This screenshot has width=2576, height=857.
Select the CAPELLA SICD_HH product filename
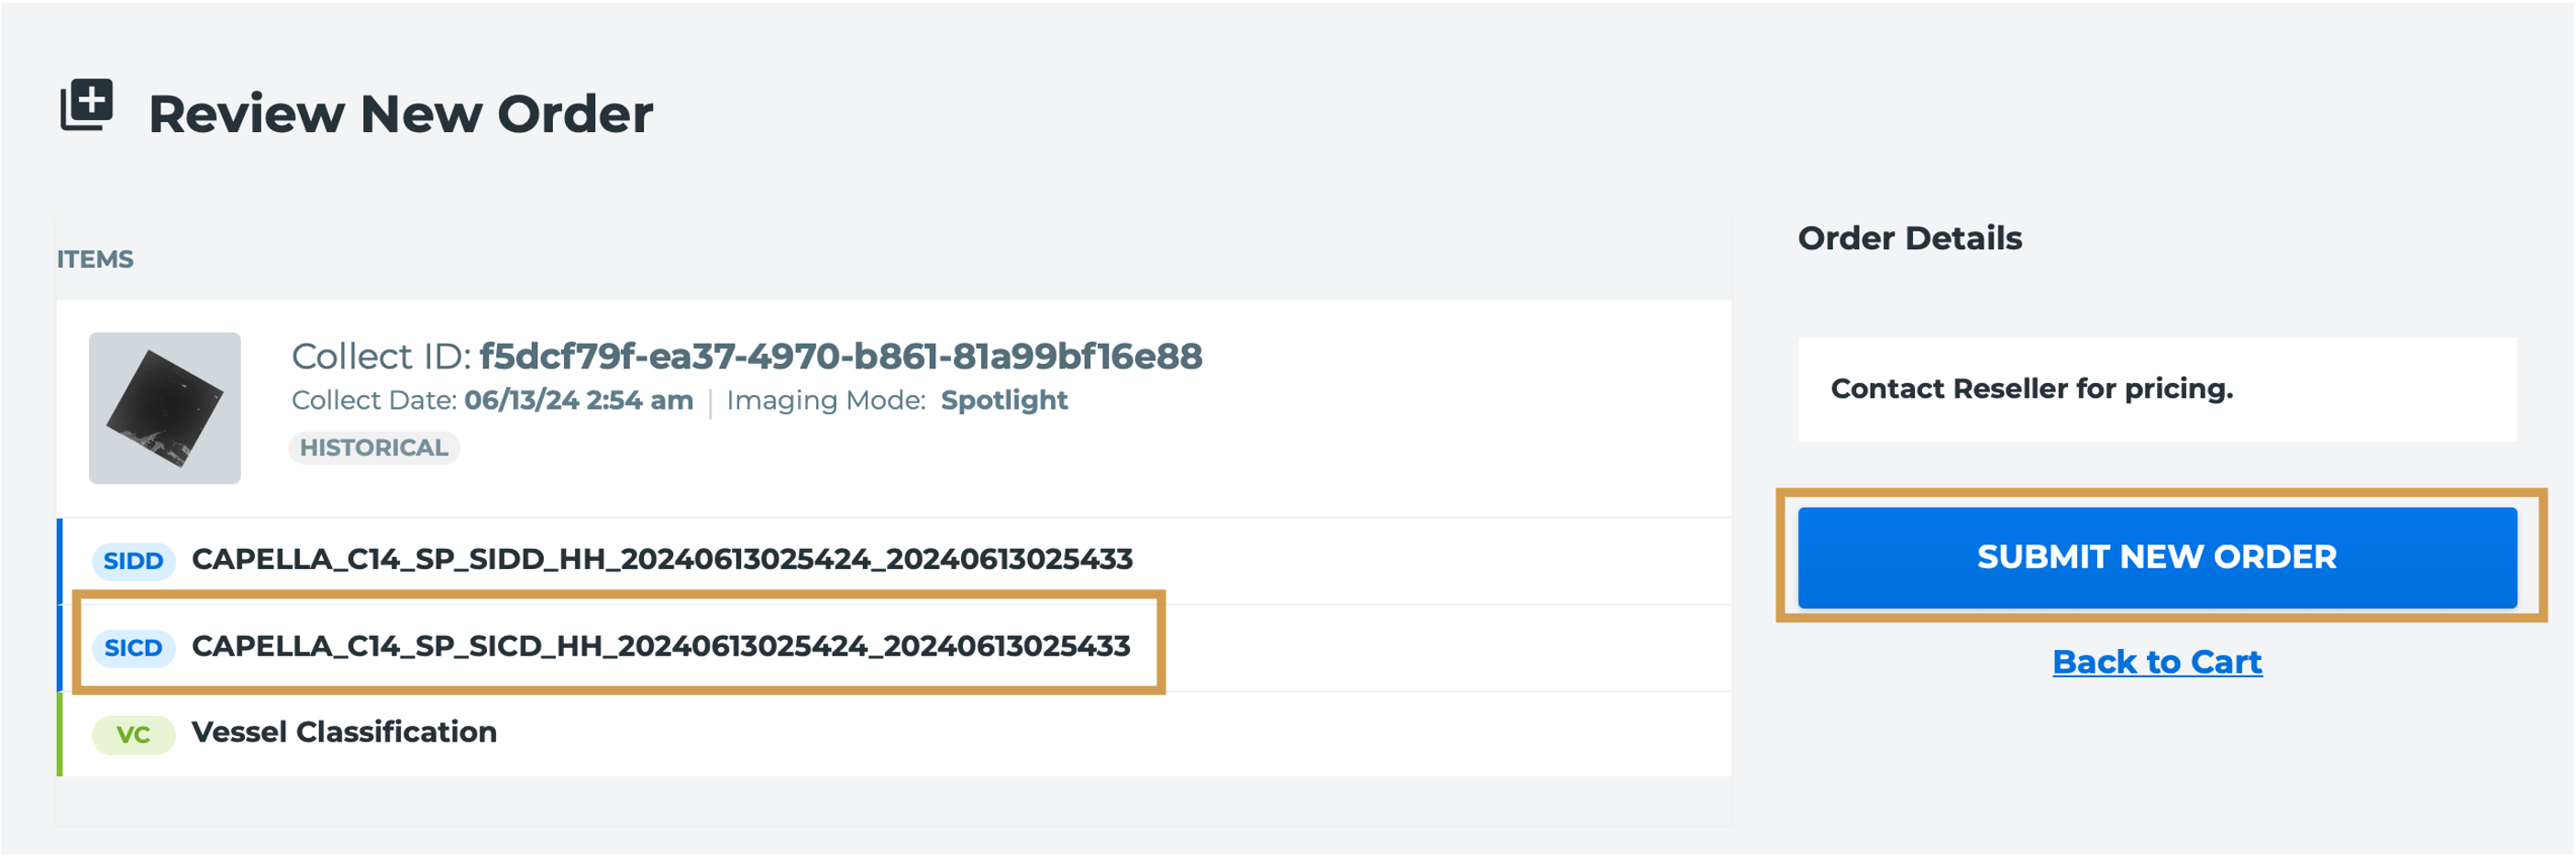point(661,646)
